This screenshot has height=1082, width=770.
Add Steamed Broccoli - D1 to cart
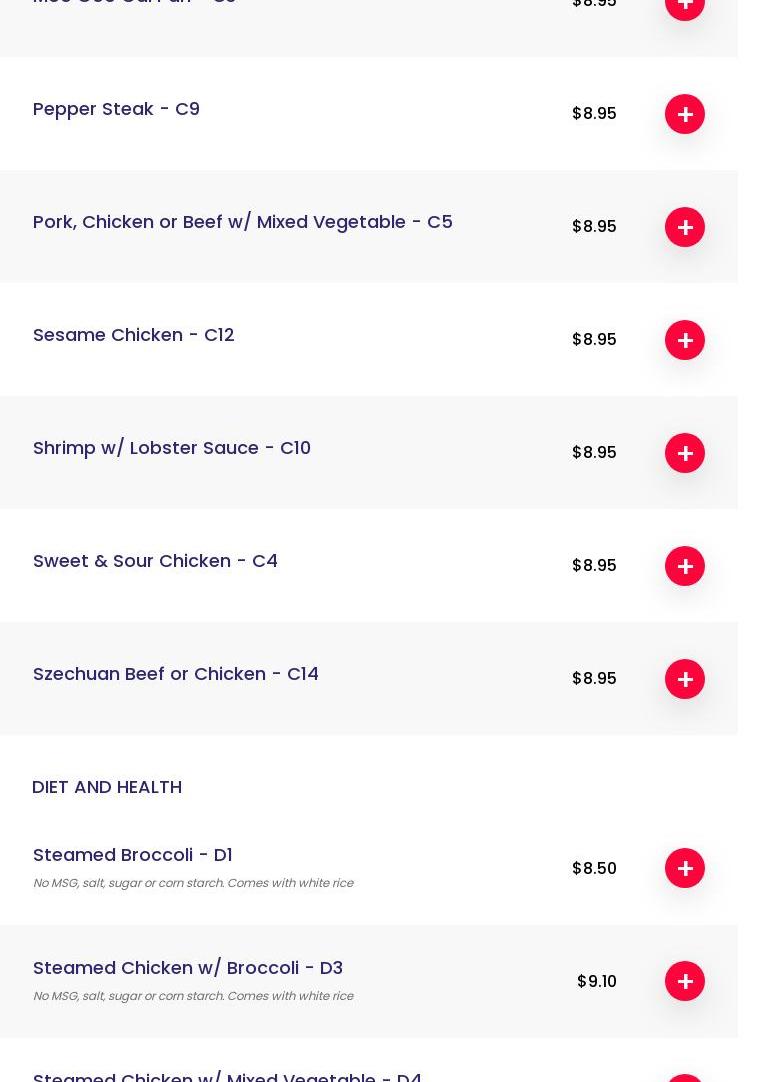pos(685,868)
